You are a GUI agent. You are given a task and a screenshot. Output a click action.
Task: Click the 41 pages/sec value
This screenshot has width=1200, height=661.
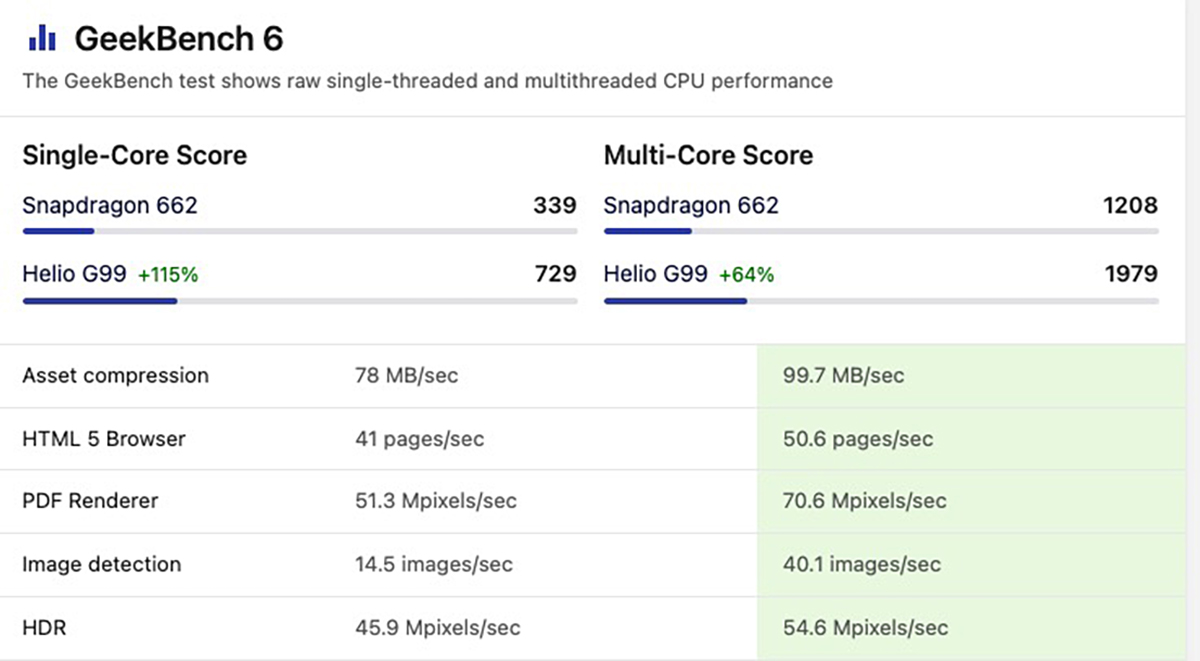pos(419,439)
